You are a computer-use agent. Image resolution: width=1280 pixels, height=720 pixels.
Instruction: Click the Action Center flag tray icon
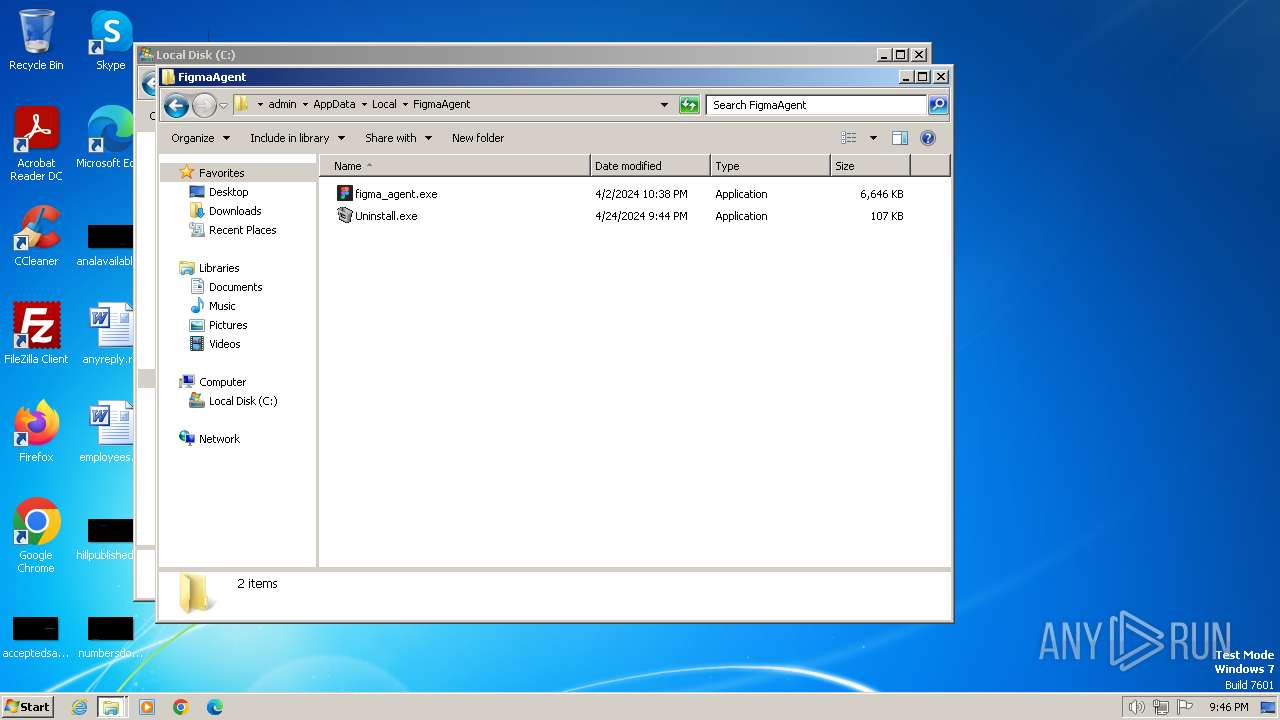coord(1185,707)
